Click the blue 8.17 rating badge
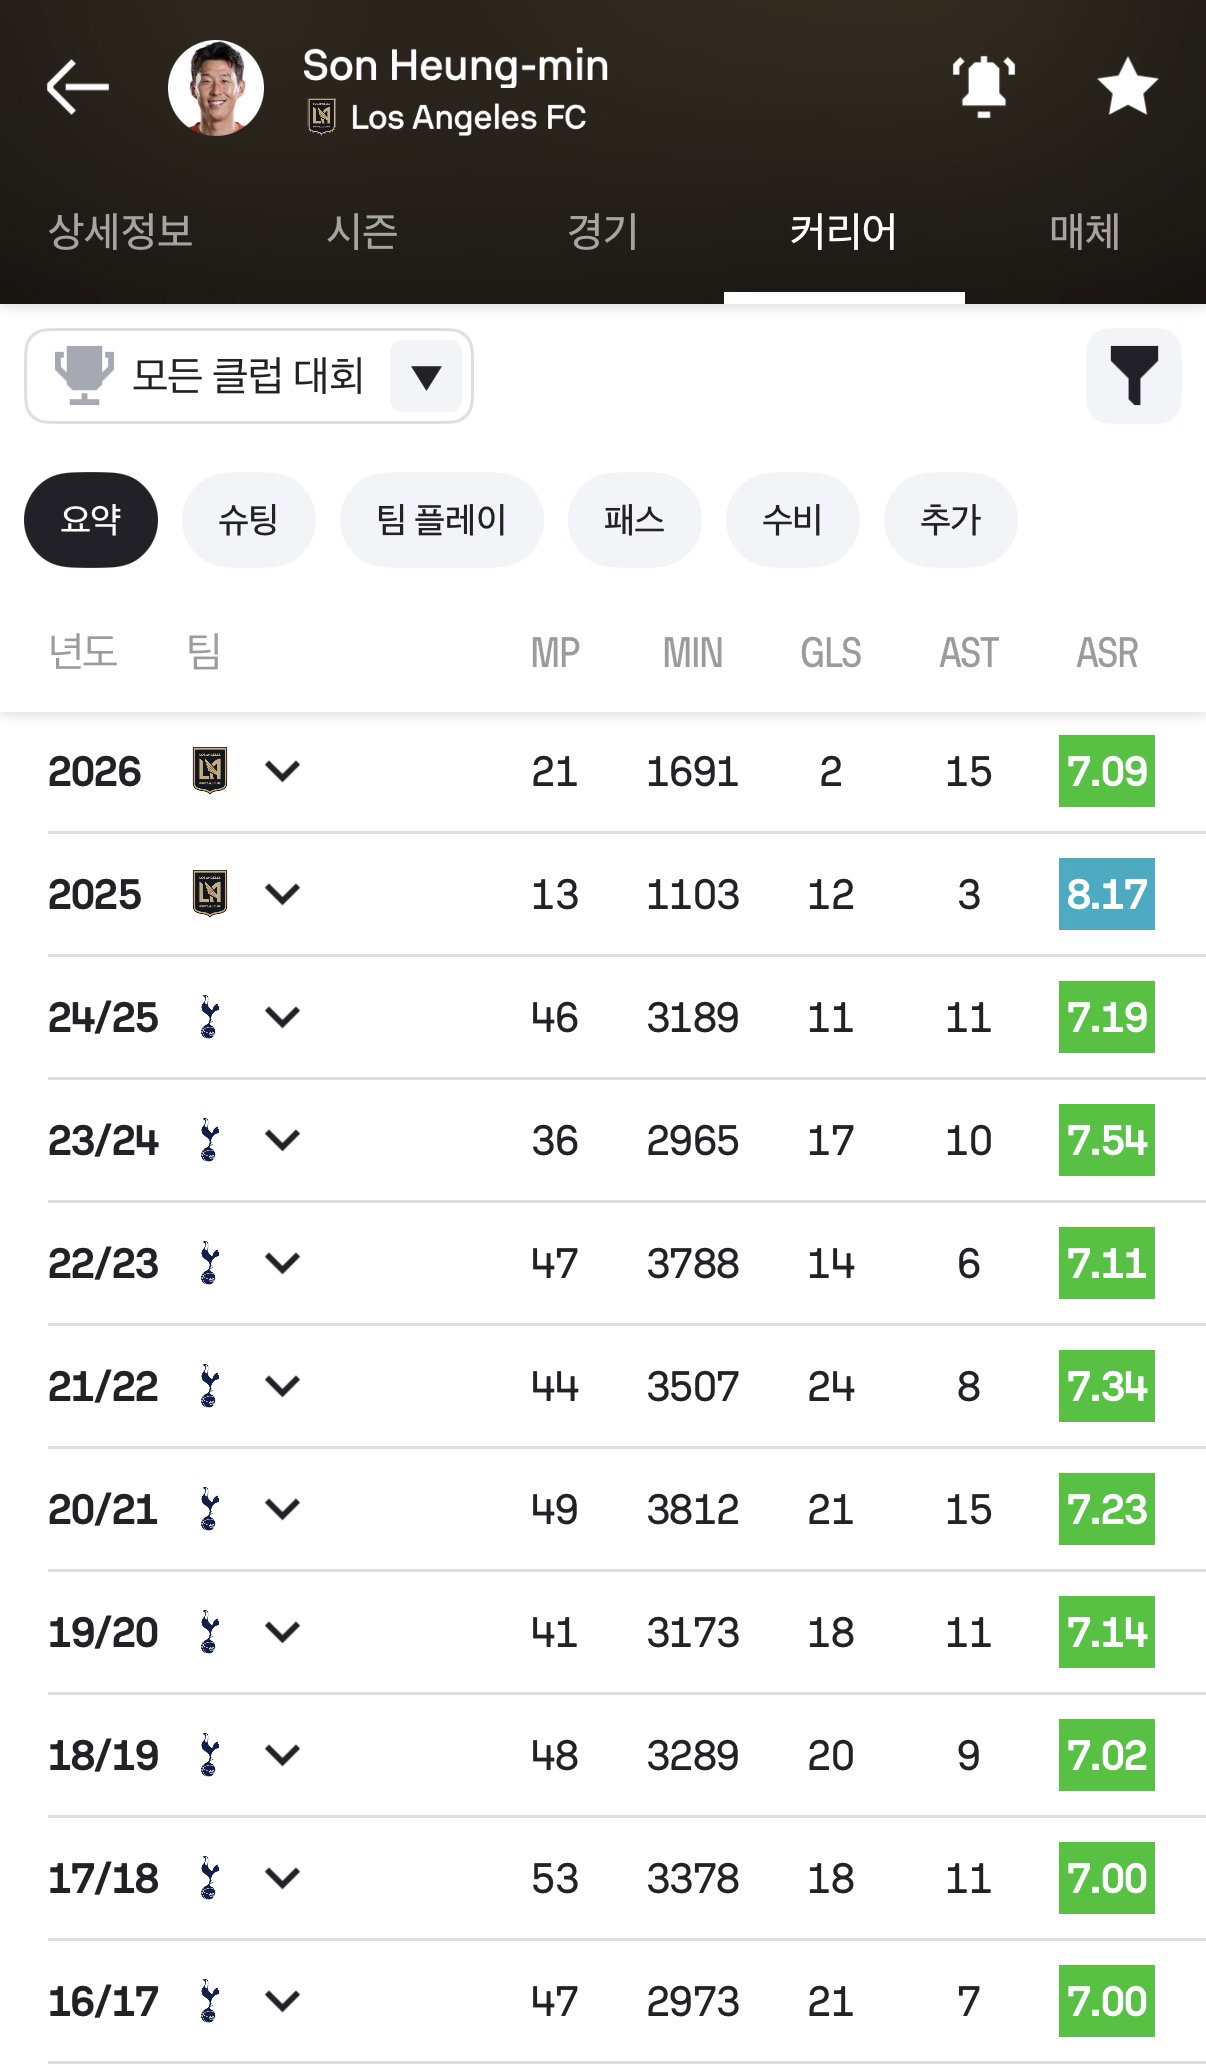Image resolution: width=1206 pixels, height=2067 pixels. coord(1107,894)
